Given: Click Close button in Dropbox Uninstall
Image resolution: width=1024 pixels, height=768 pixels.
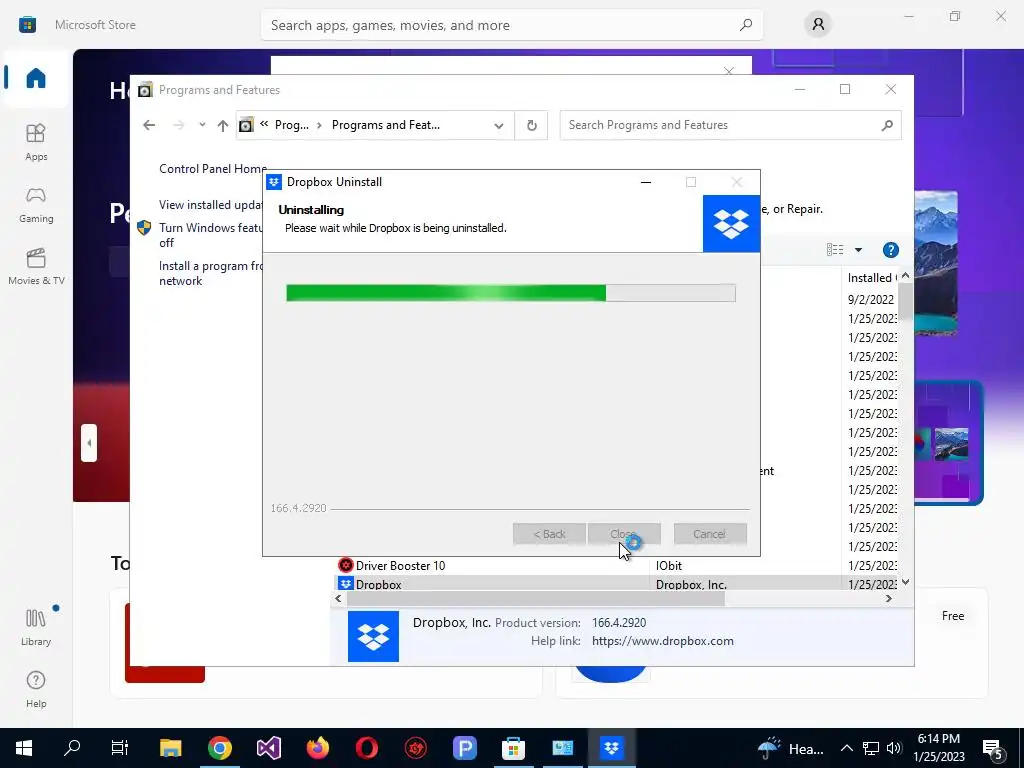Looking at the screenshot, I should [x=624, y=534].
